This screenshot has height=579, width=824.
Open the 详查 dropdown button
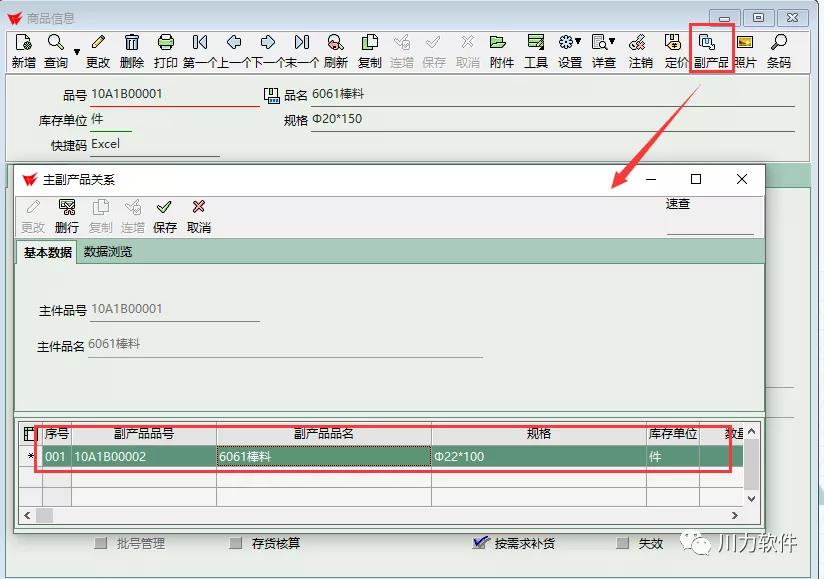point(603,43)
